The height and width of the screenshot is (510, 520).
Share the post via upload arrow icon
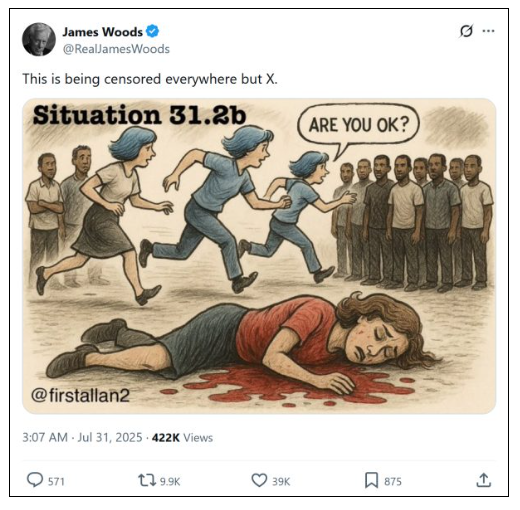(x=484, y=480)
